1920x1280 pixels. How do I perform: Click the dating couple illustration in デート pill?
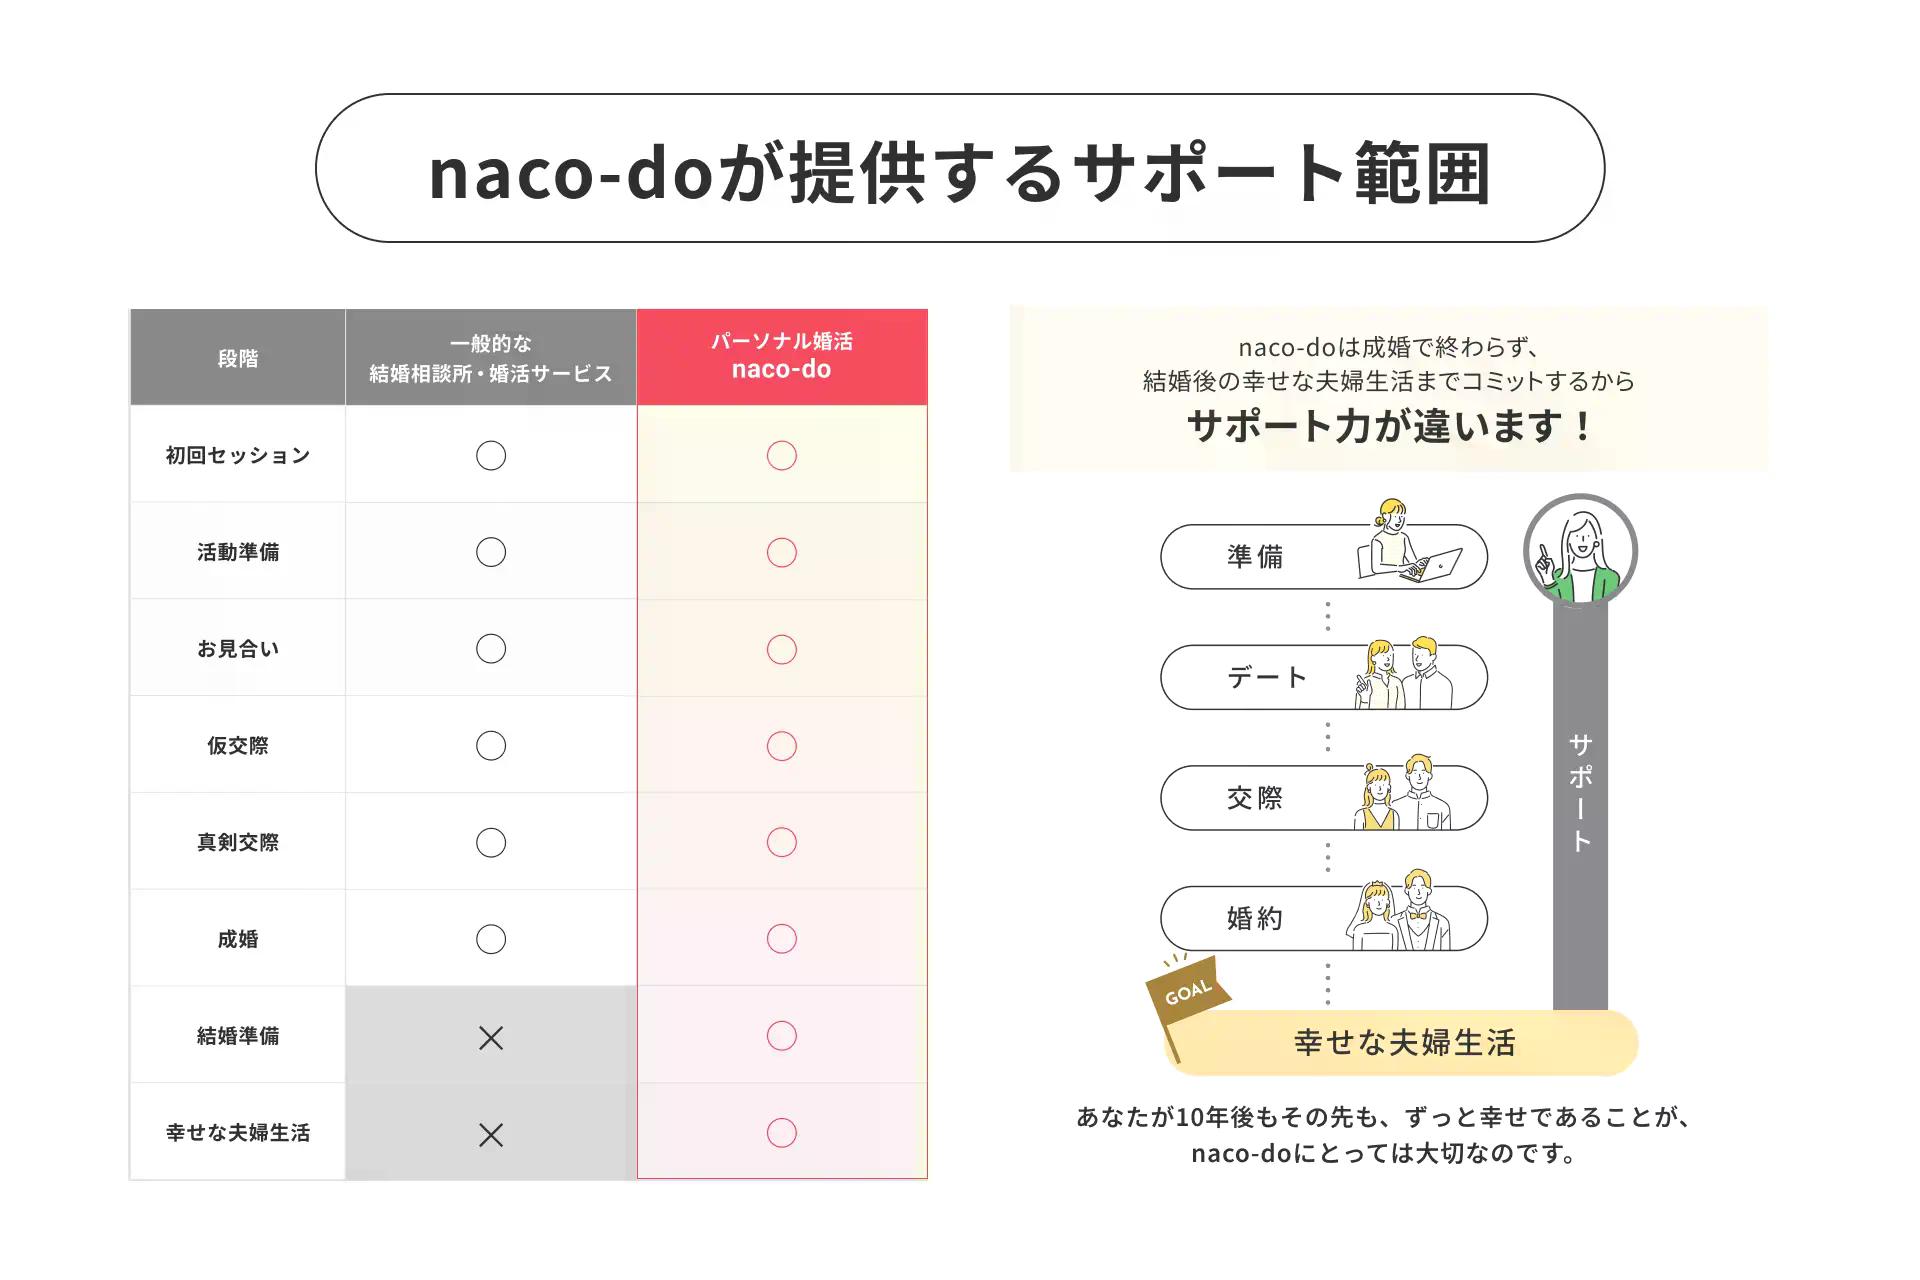1405,674
